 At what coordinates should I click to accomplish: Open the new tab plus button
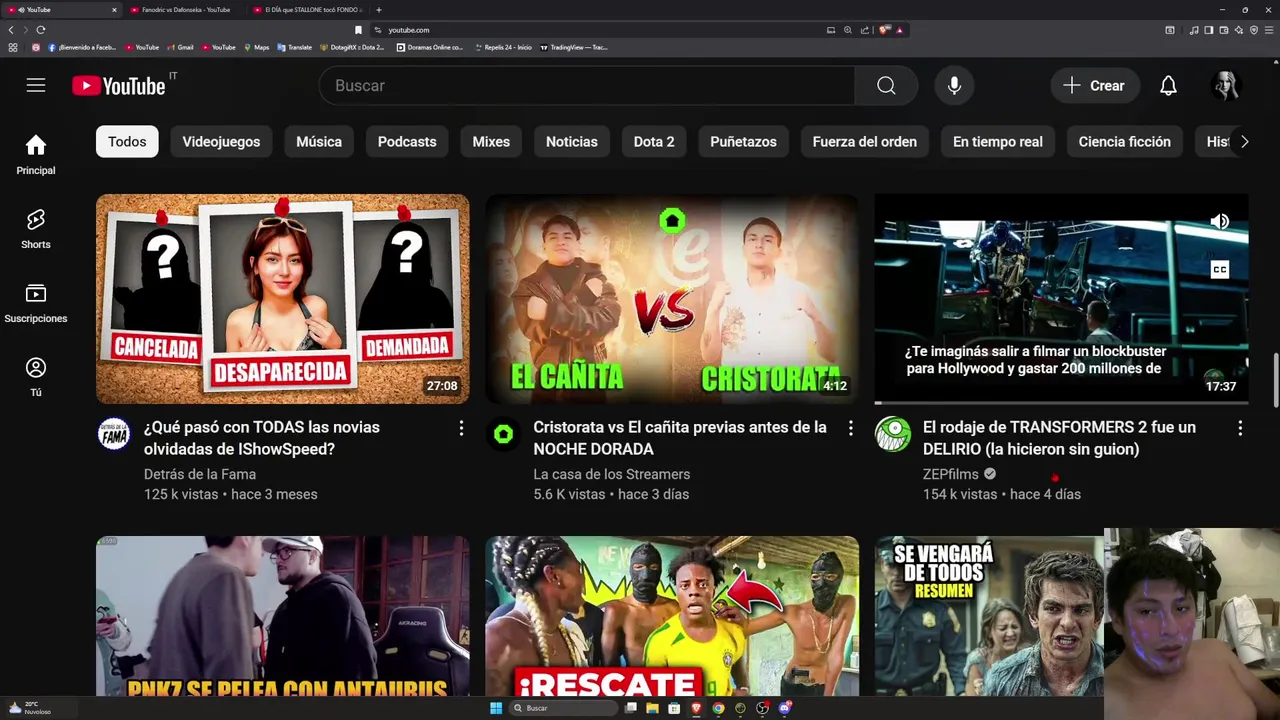378,10
